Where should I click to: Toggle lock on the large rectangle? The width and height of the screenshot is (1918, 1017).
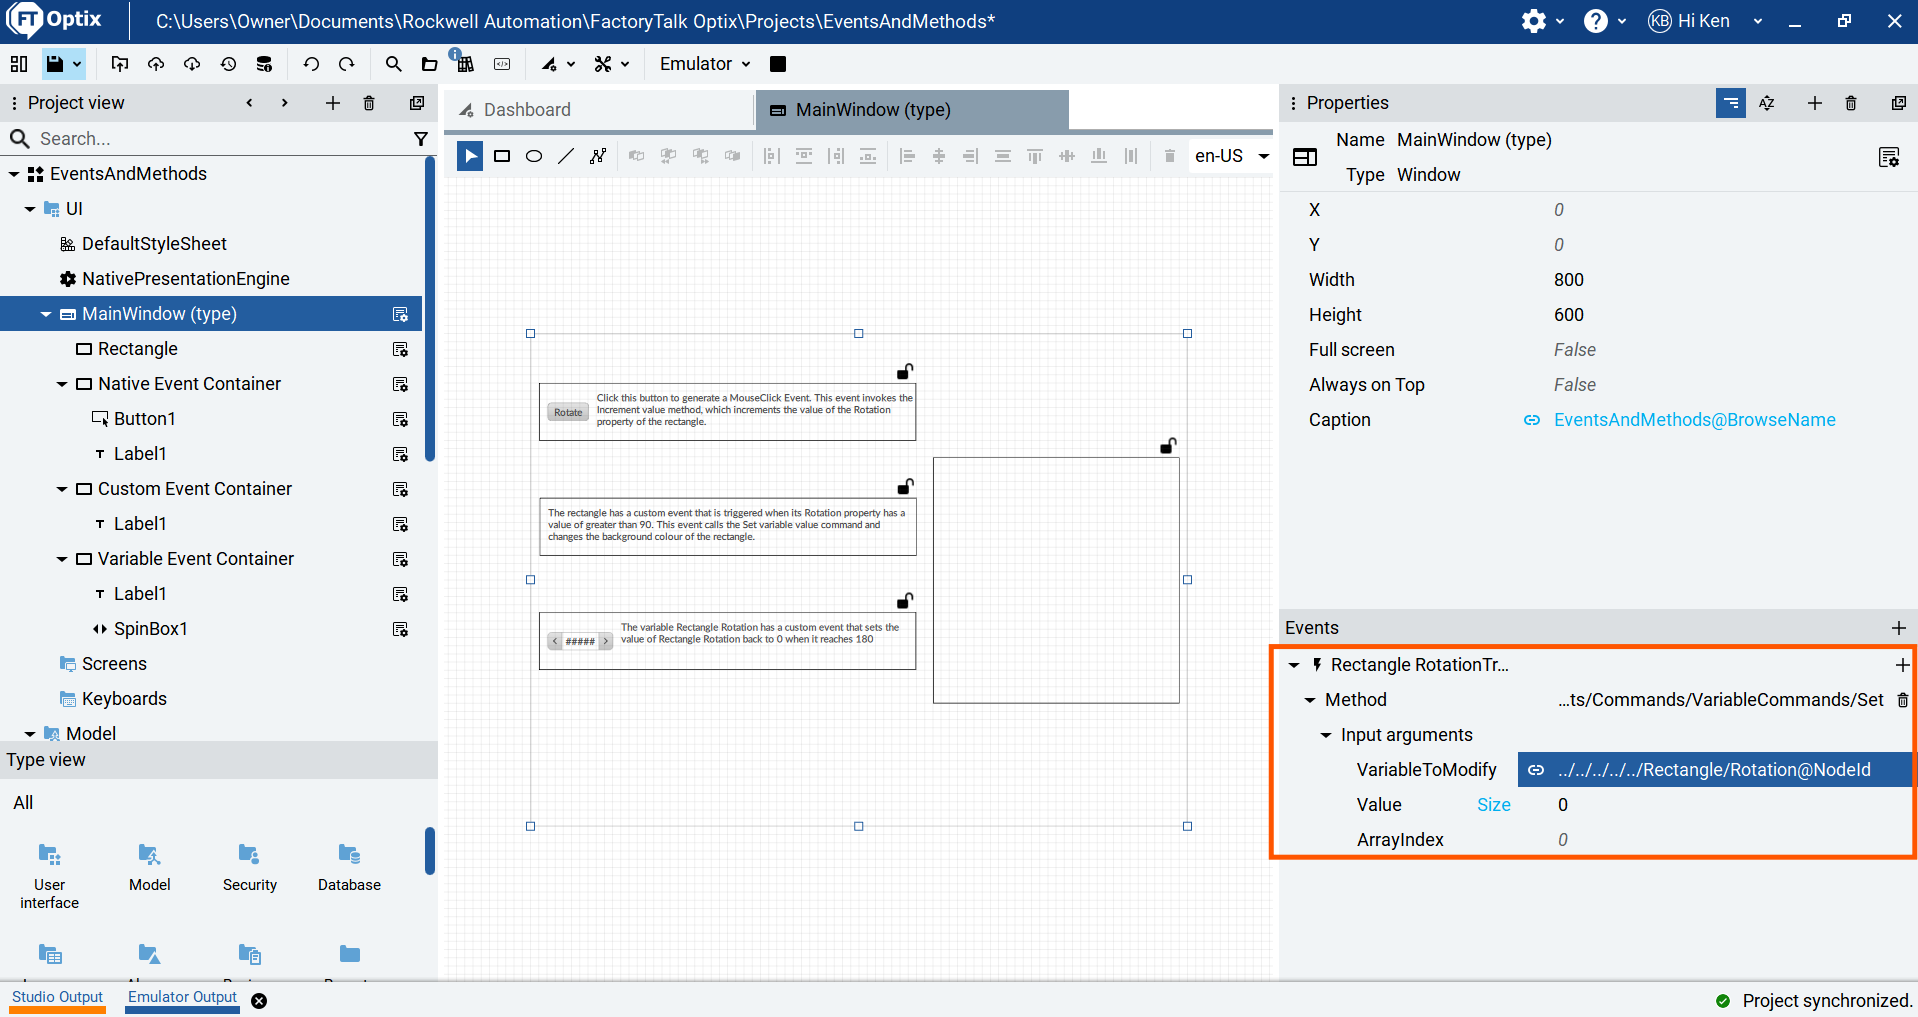pos(1168,446)
